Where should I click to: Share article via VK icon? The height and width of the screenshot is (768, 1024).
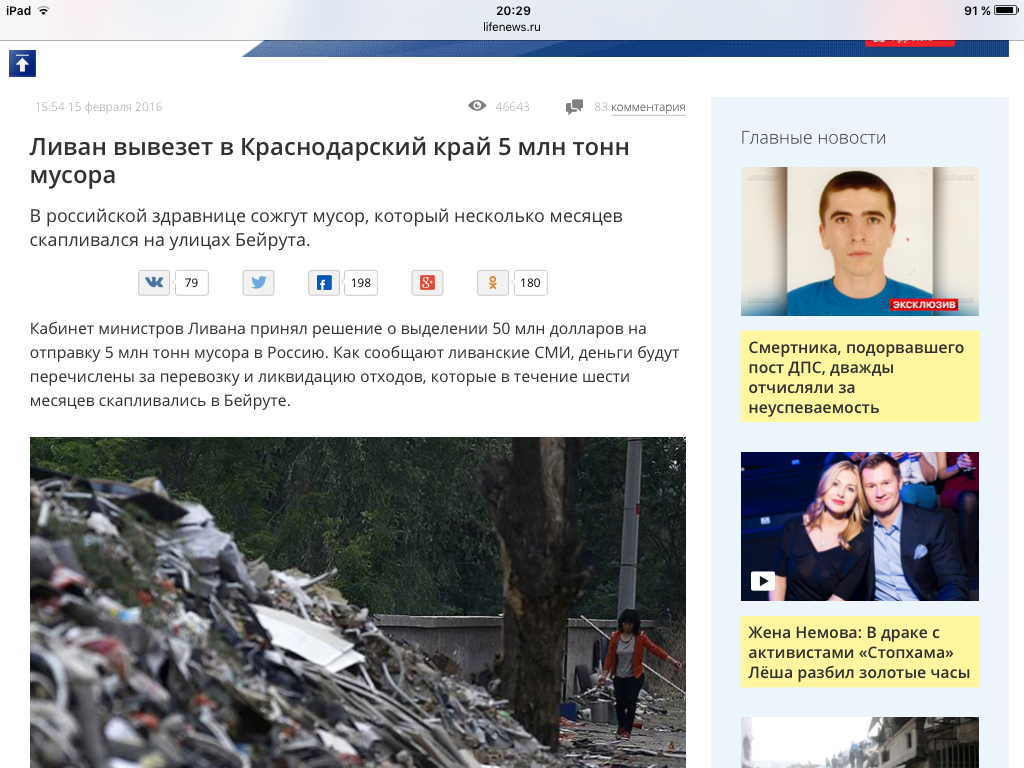(154, 283)
